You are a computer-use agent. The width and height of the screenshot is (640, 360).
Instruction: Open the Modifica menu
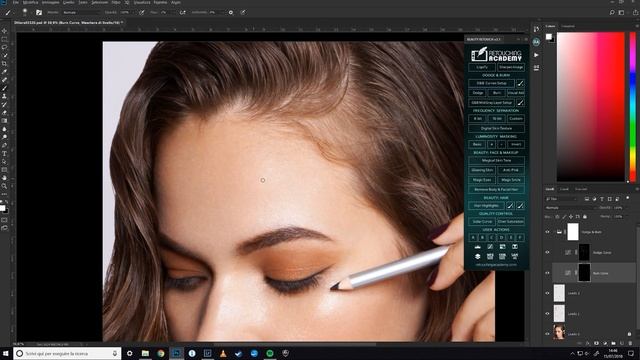tap(31, 2)
